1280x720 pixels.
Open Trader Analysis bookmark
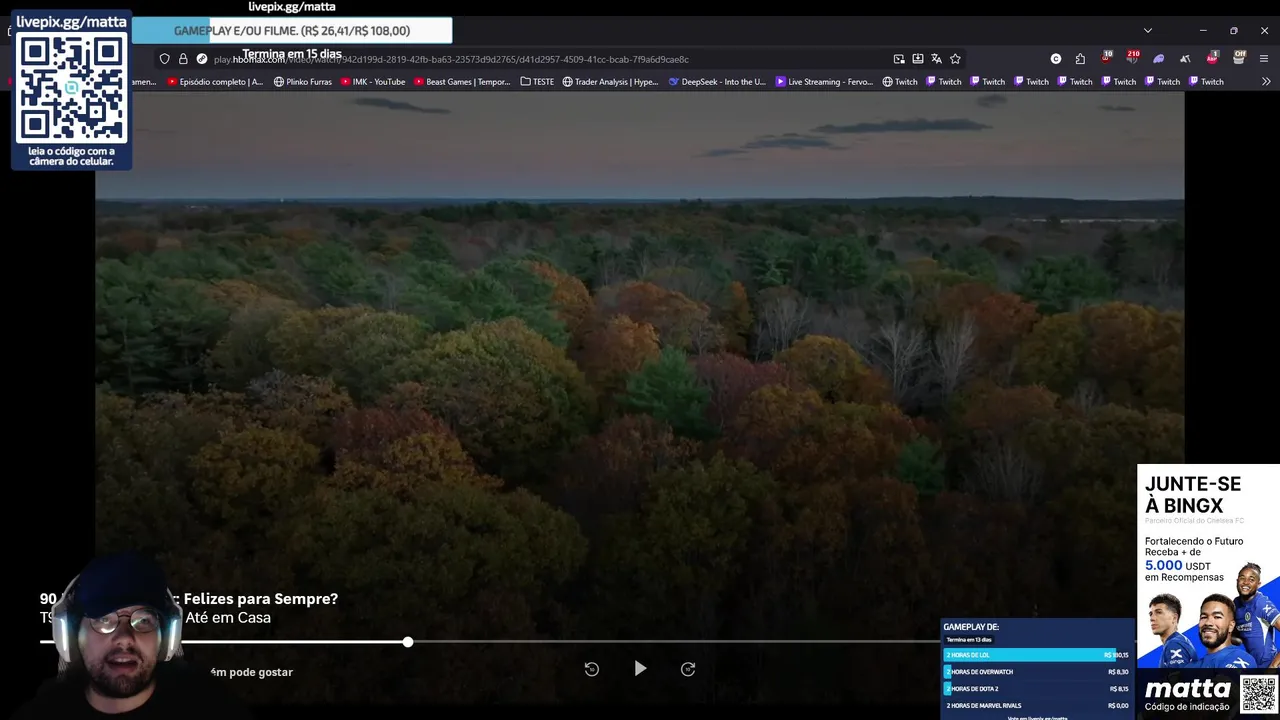click(x=610, y=82)
